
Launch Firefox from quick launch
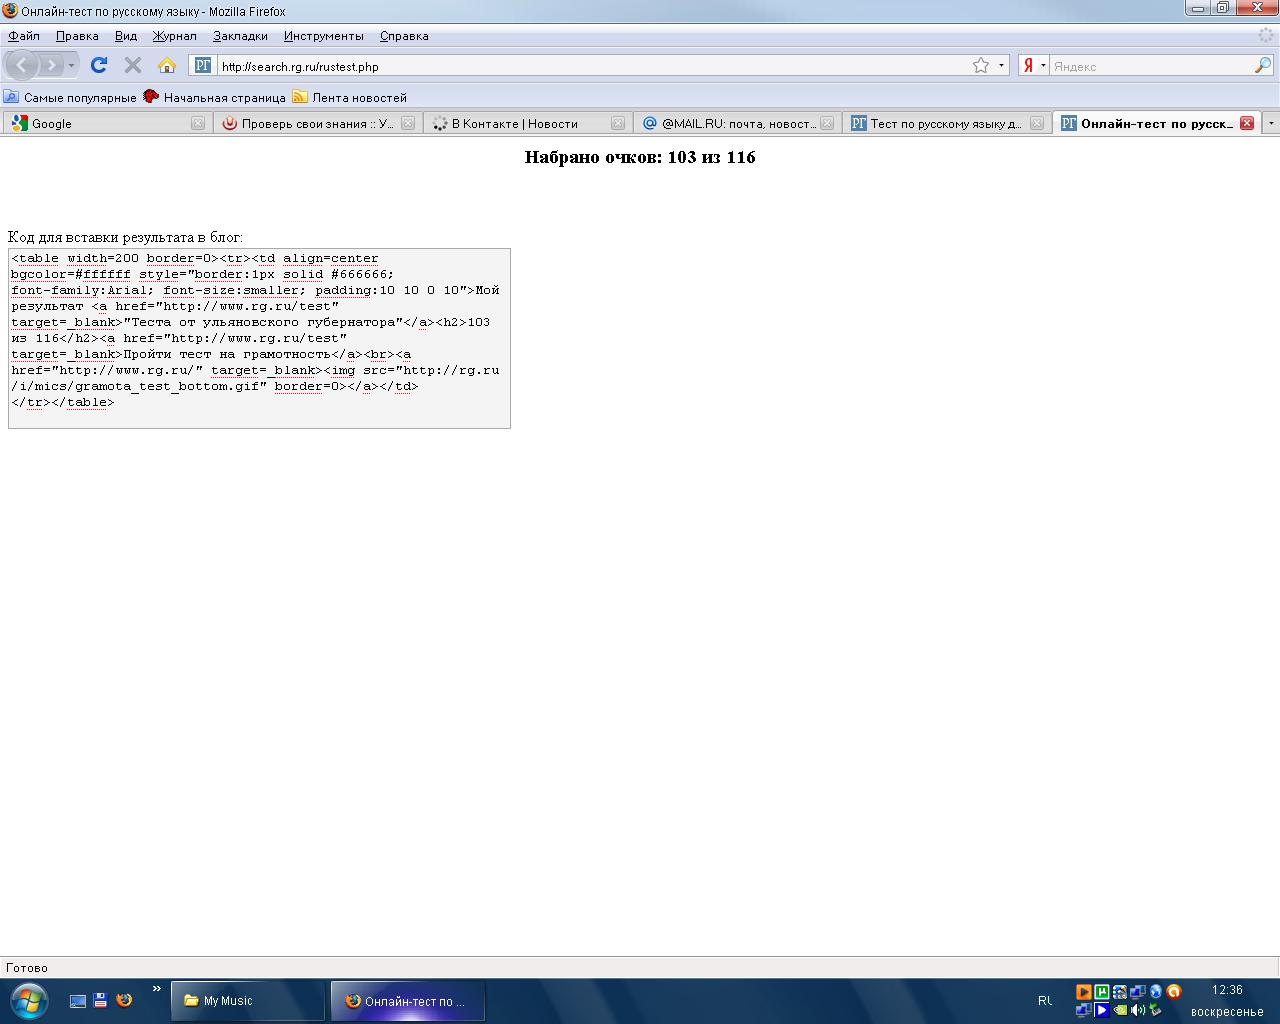point(124,1000)
